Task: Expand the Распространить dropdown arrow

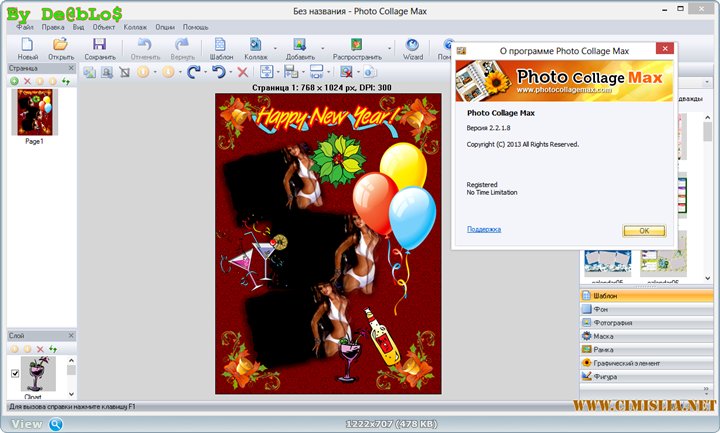Action: [x=390, y=46]
